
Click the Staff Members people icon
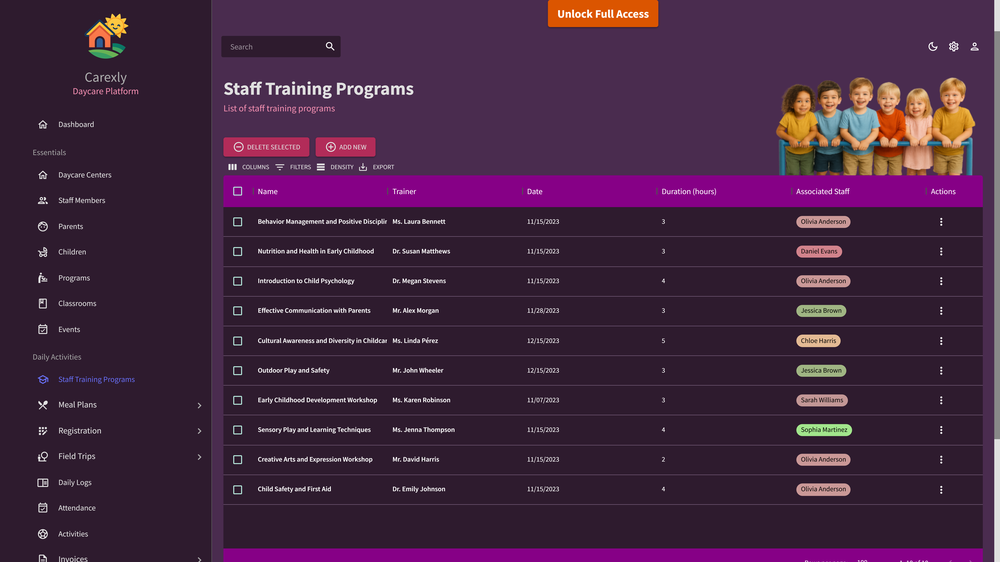tap(43, 200)
